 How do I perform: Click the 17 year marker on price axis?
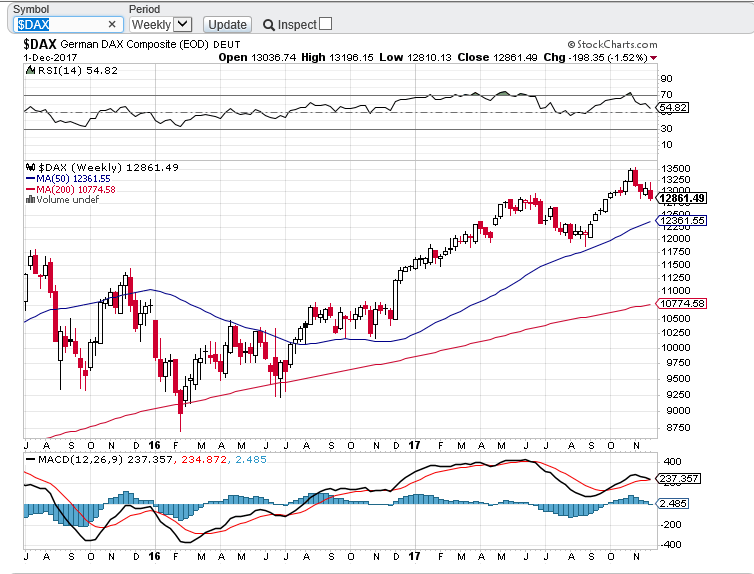click(414, 445)
